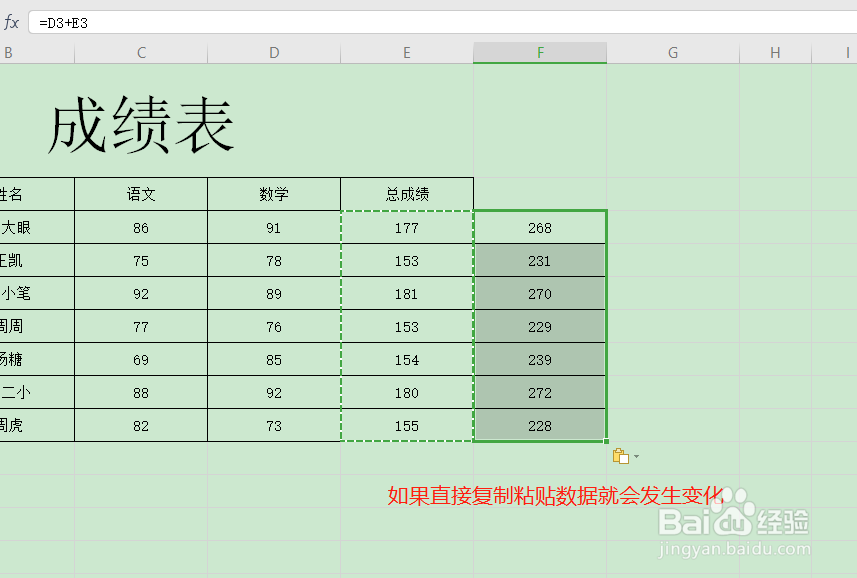The height and width of the screenshot is (578, 857).
Task: Click the cell showing 177
Action: pyautogui.click(x=406, y=227)
